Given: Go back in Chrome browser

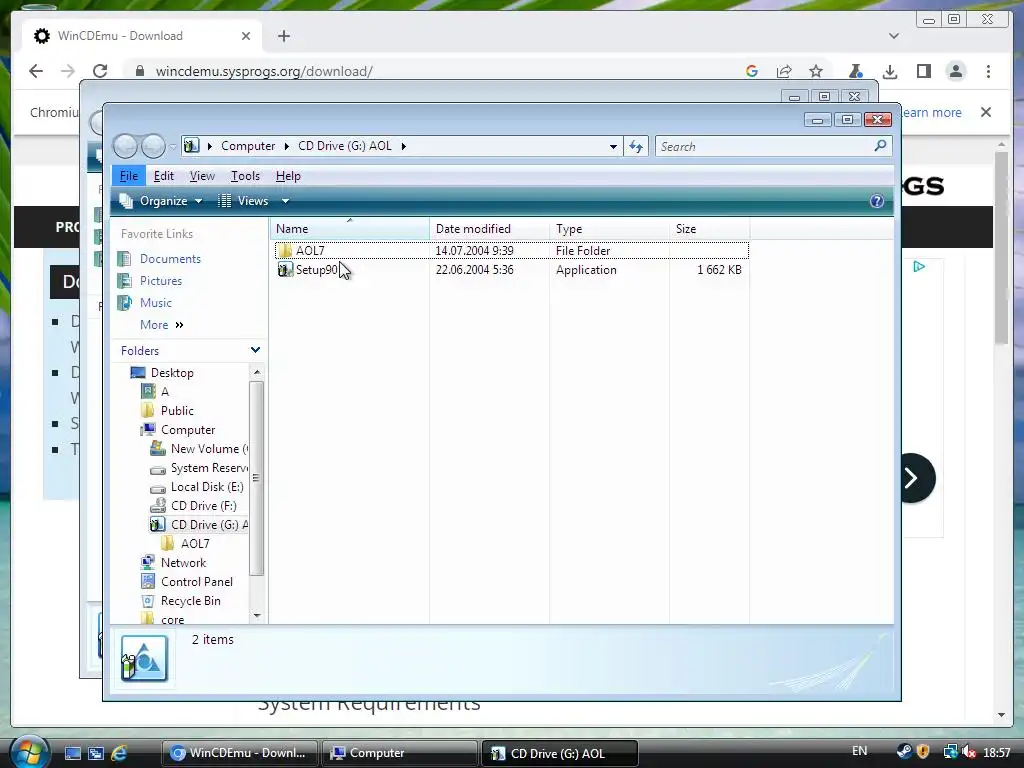Looking at the screenshot, I should (36, 71).
